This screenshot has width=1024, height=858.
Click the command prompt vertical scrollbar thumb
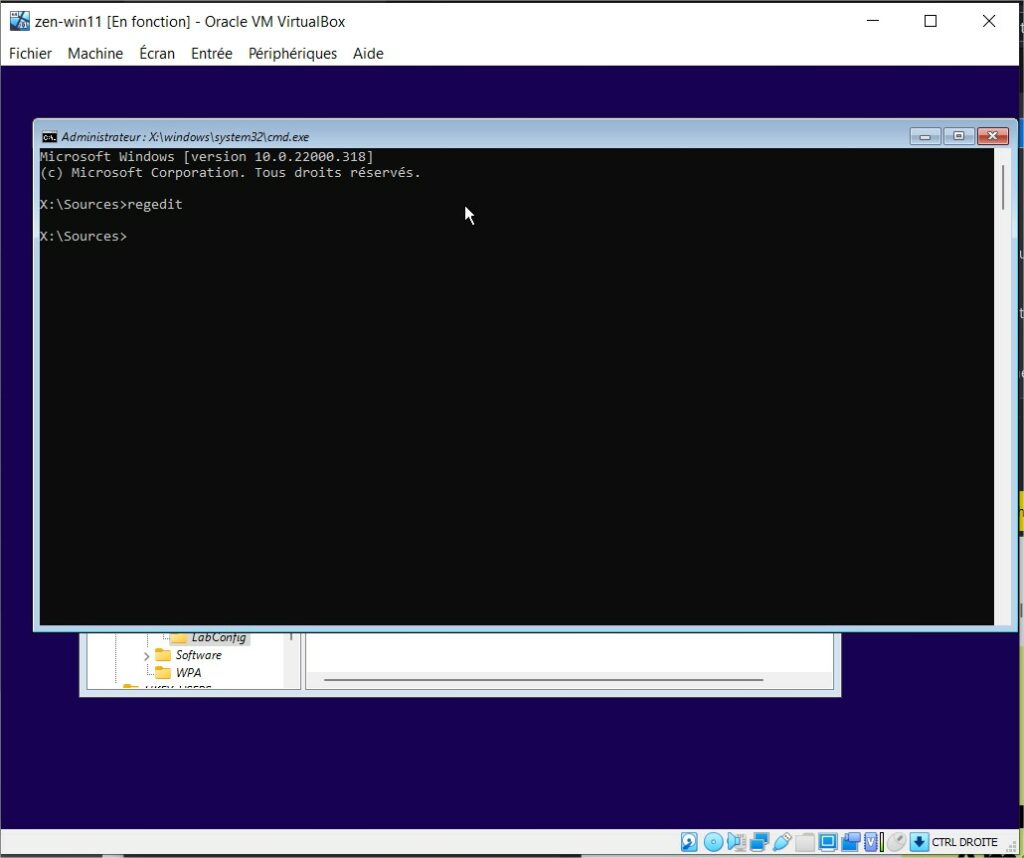point(1003,188)
